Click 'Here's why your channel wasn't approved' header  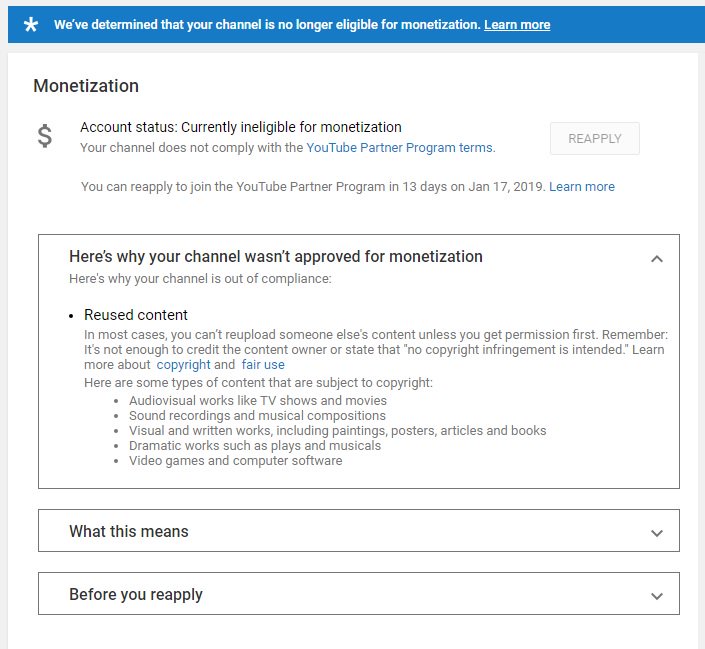[276, 256]
